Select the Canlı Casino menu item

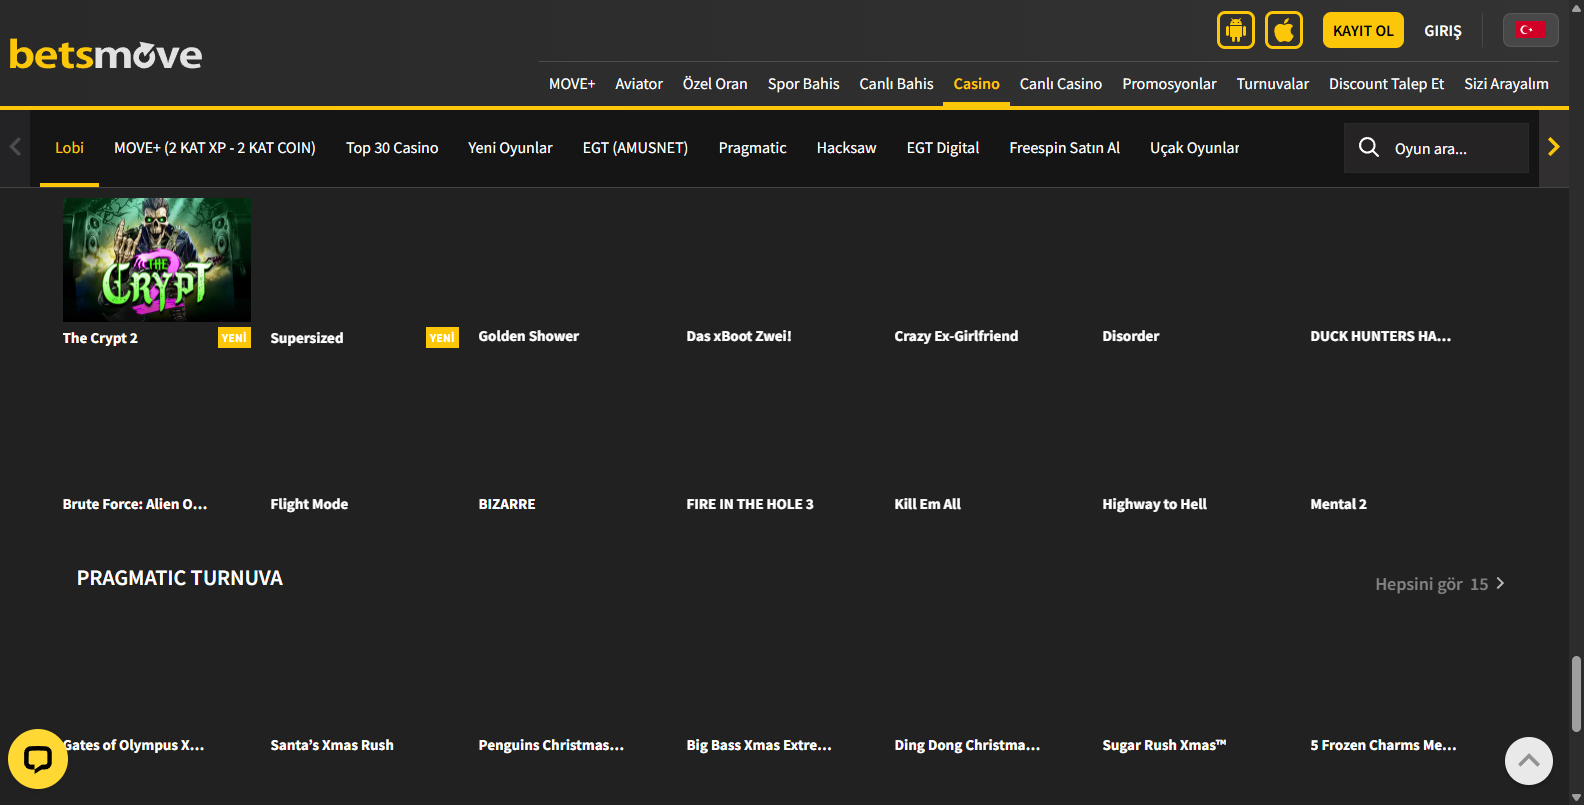click(x=1060, y=84)
